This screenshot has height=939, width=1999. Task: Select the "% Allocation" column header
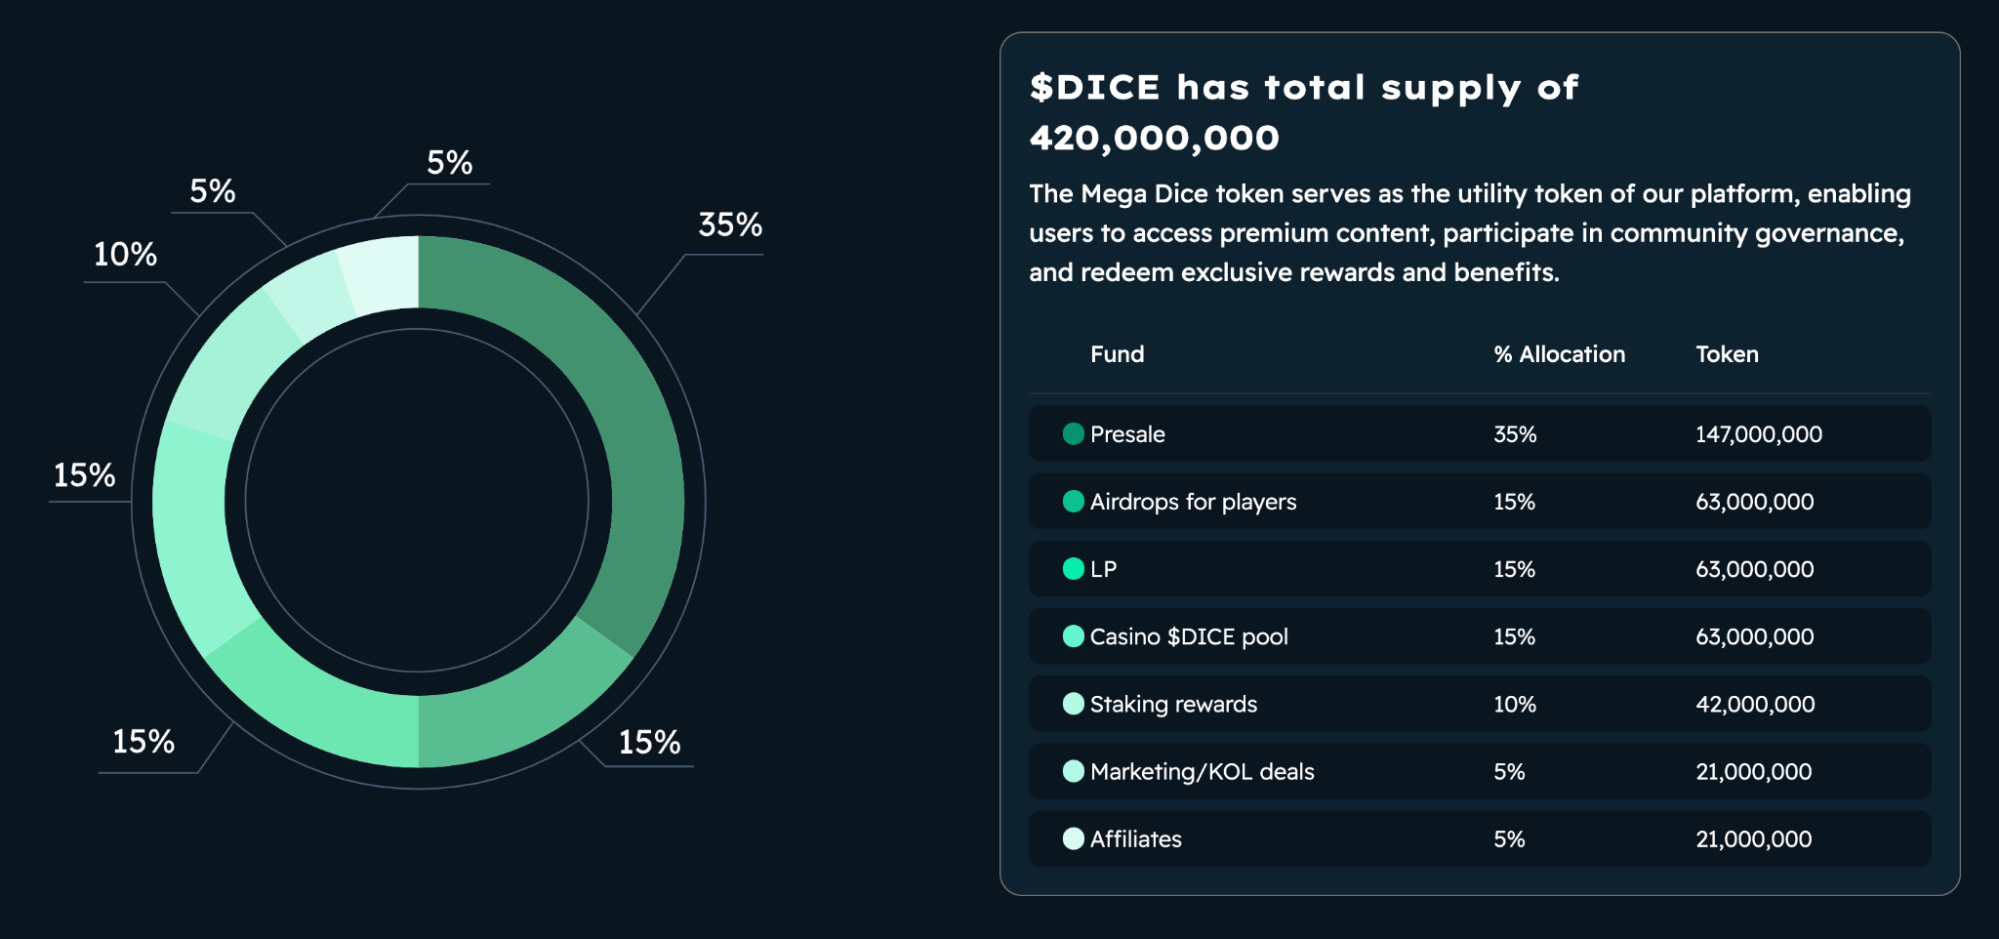click(1559, 355)
